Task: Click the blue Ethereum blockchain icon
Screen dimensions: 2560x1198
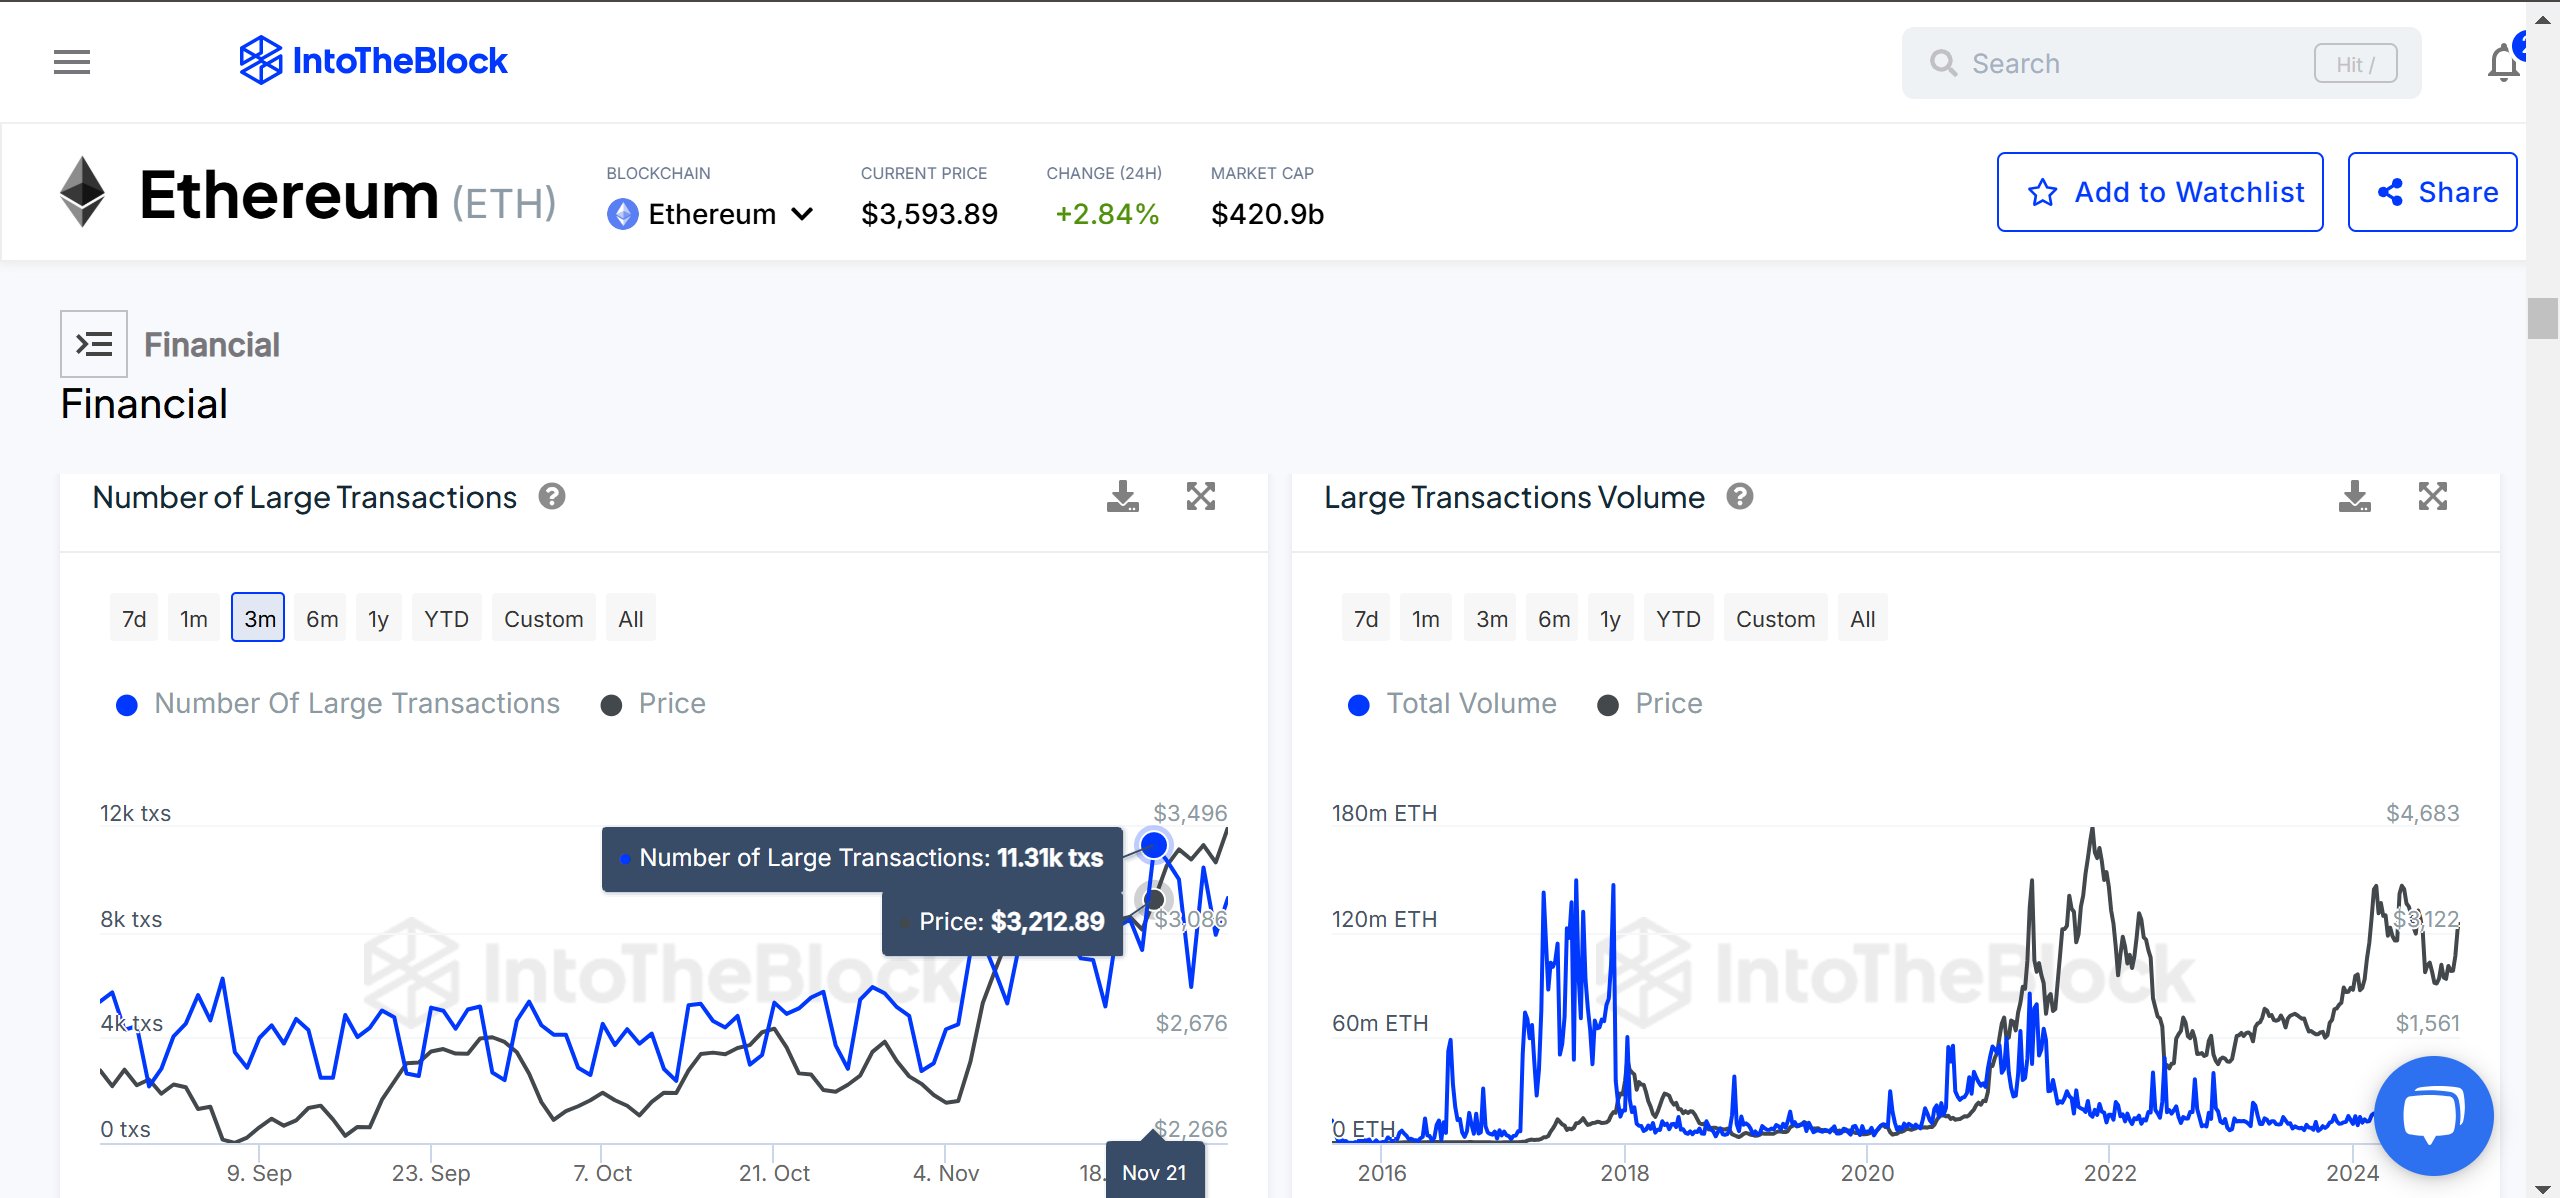Action: point(622,214)
